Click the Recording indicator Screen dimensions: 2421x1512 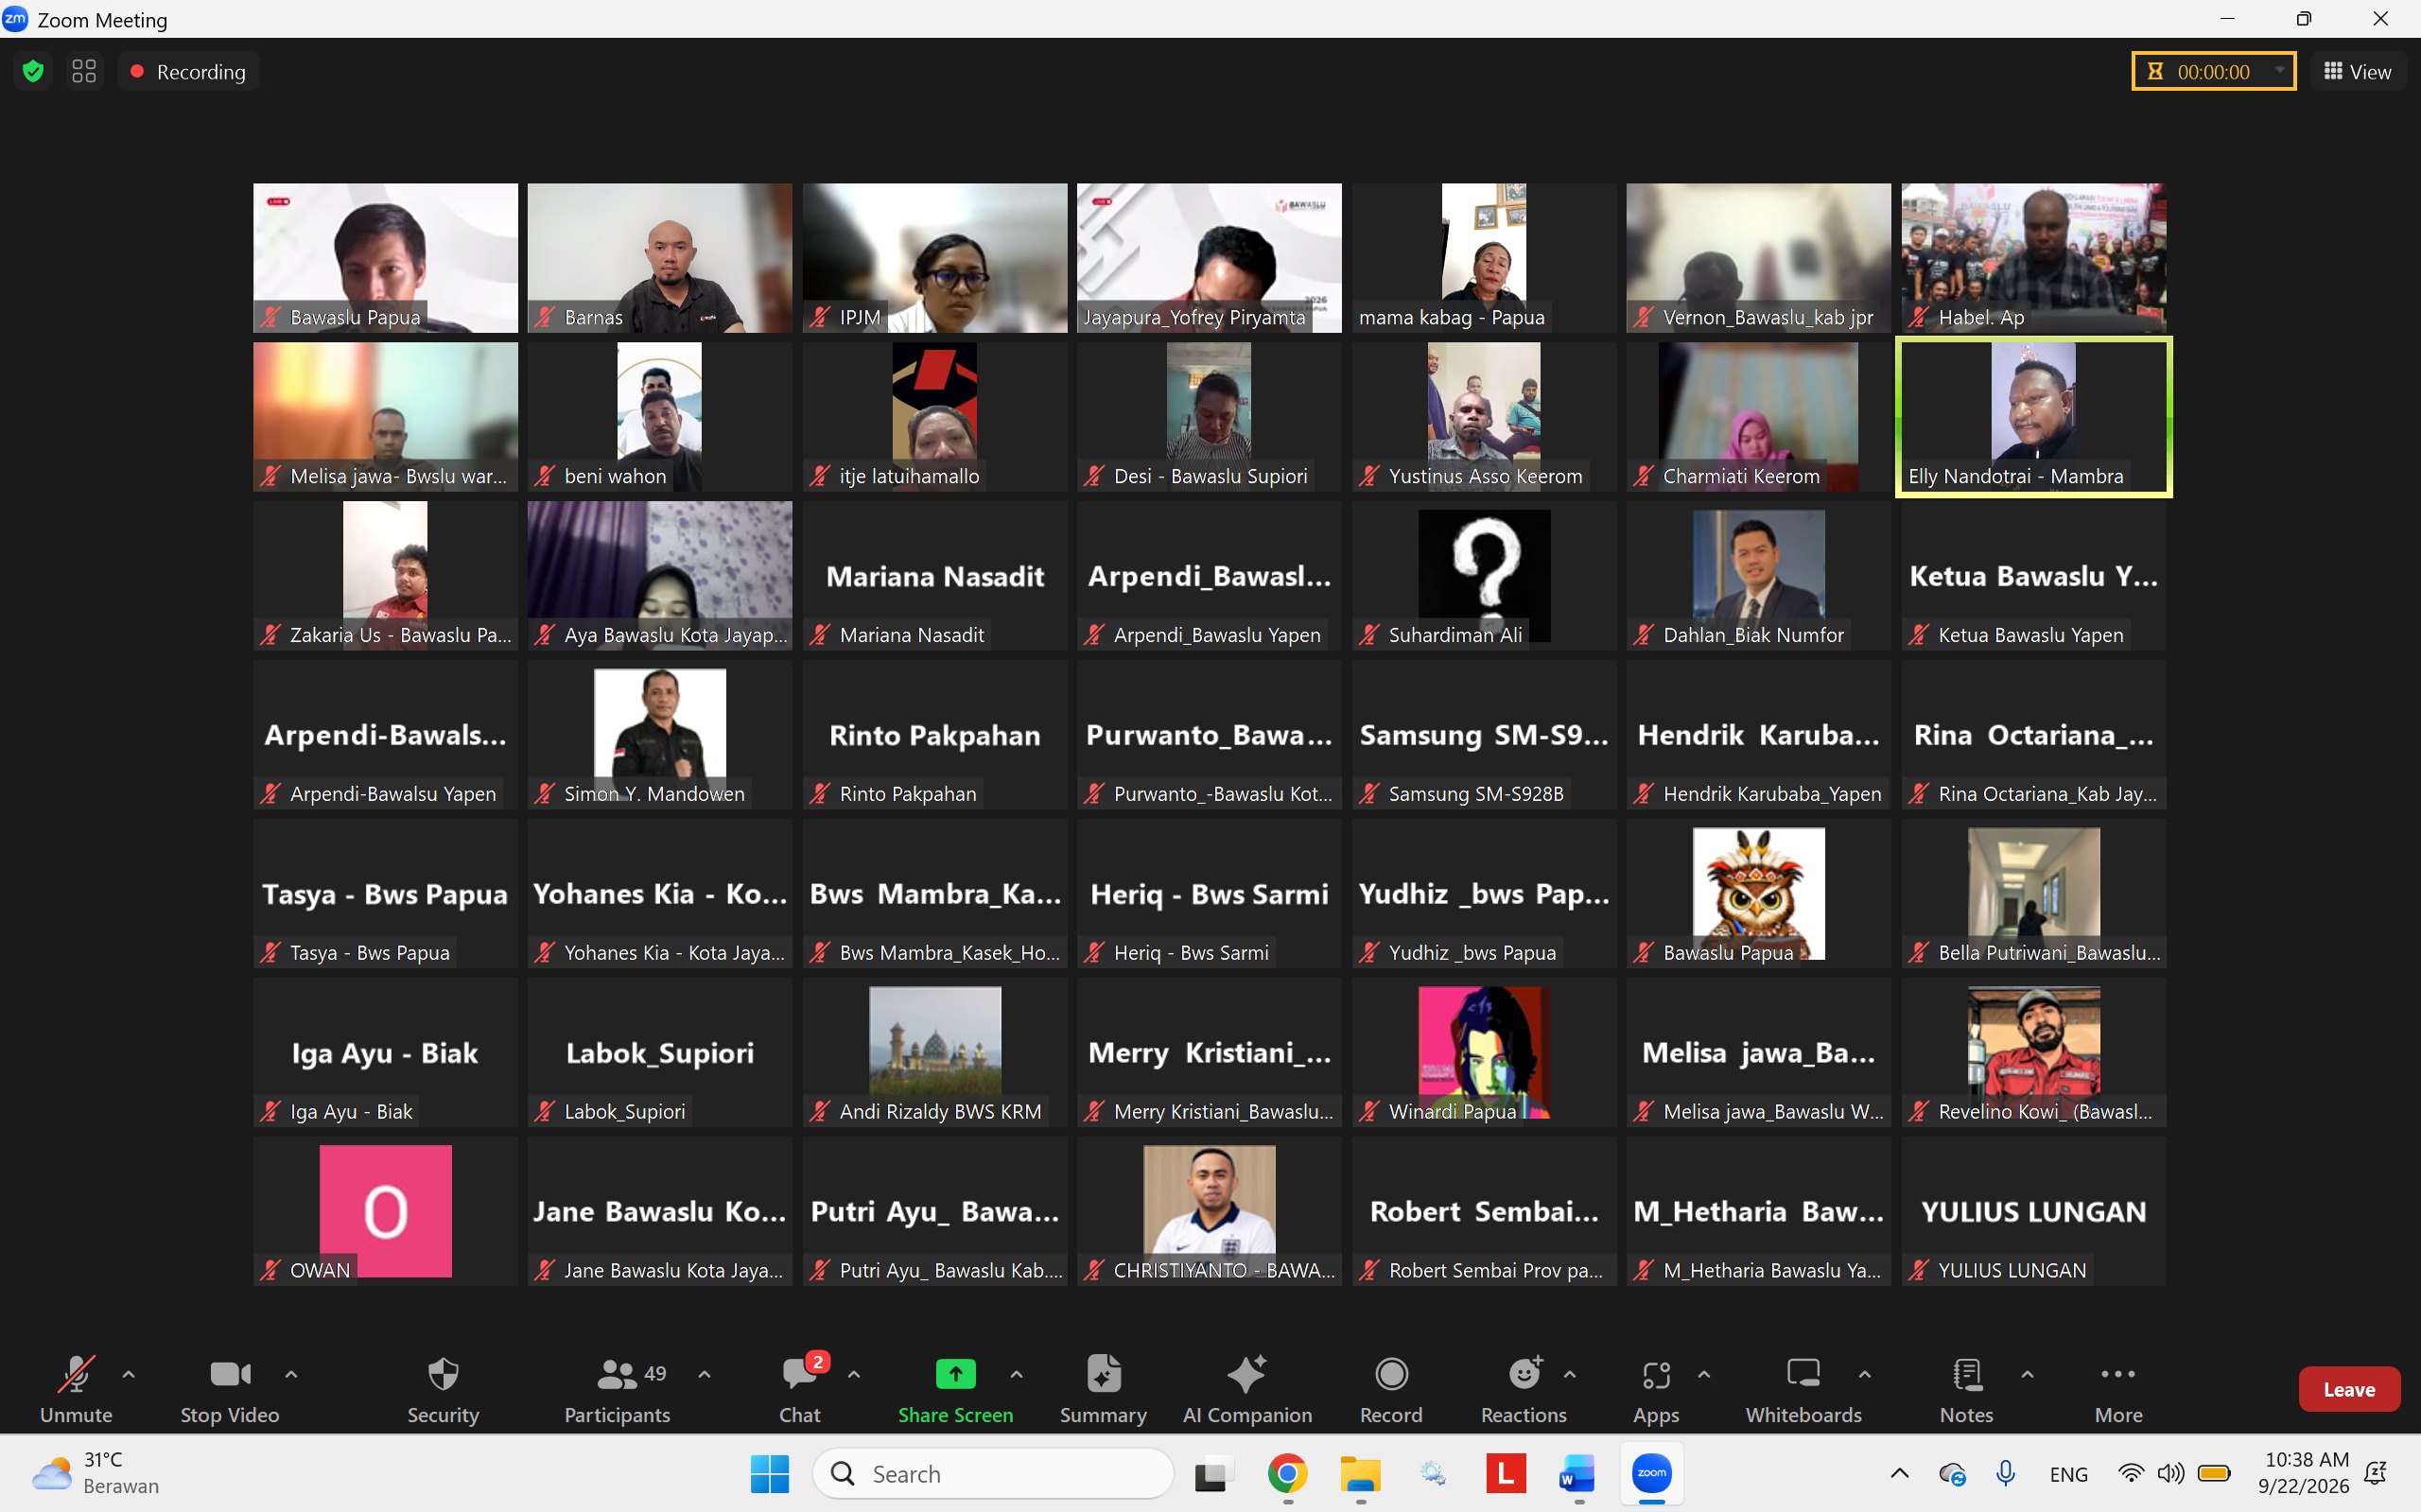pyautogui.click(x=188, y=72)
